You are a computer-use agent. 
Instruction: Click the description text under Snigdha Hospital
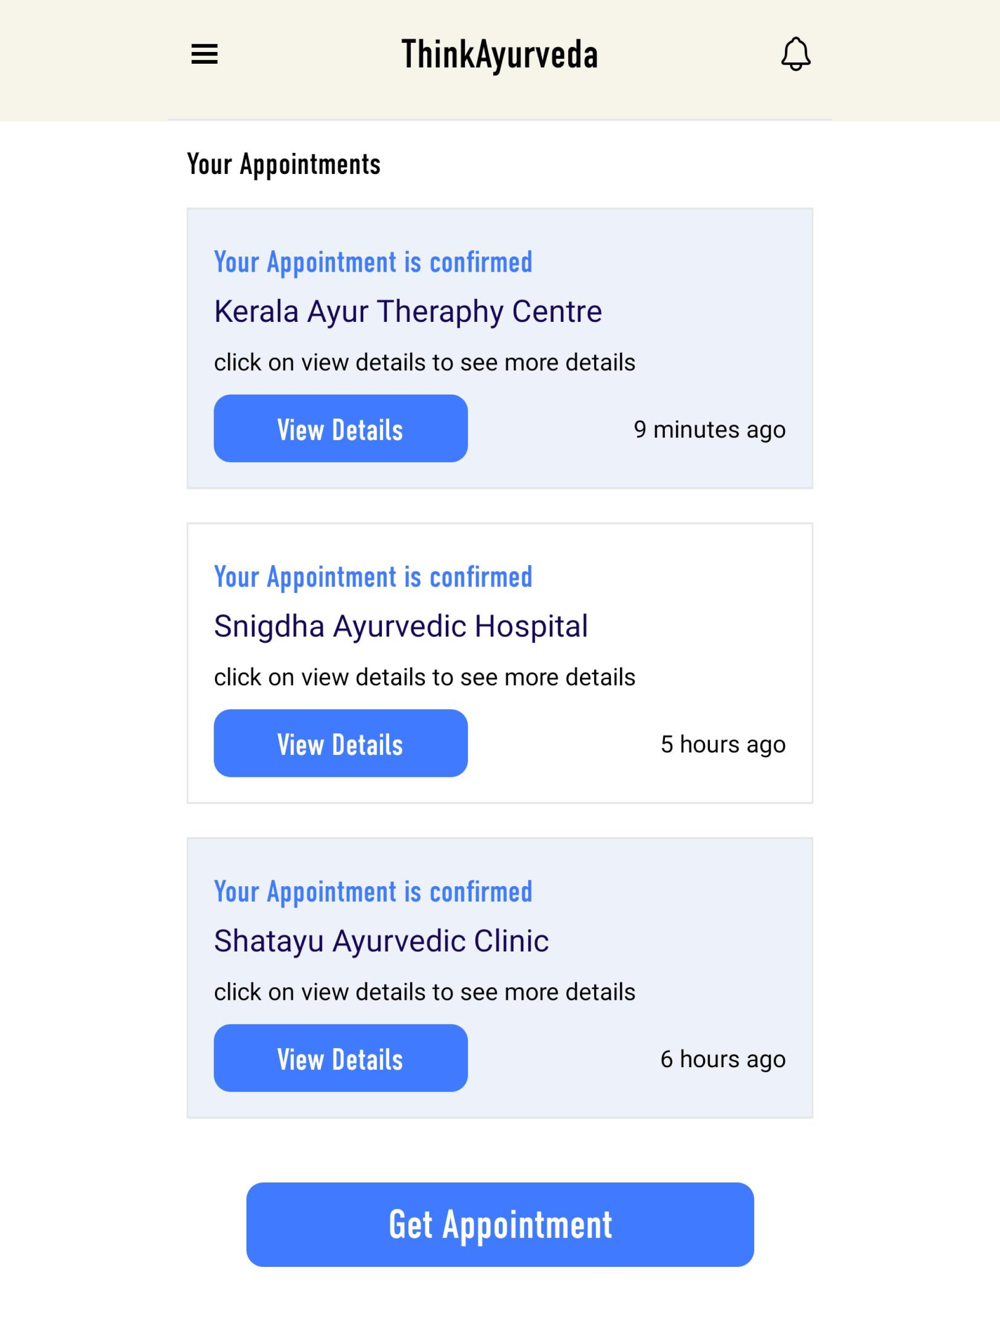point(424,678)
